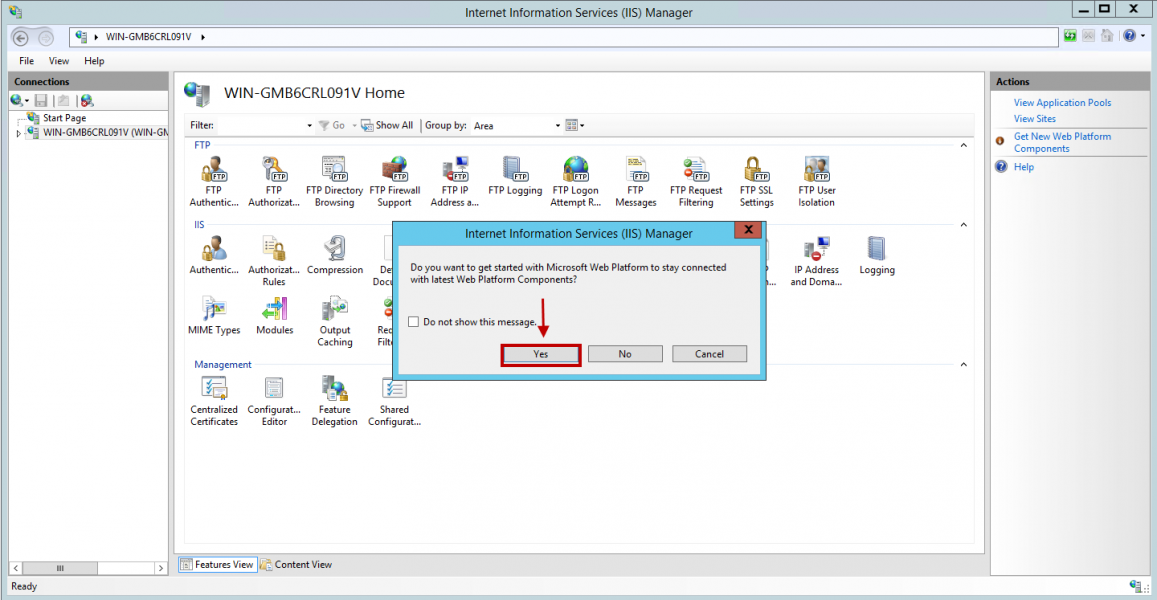Open MIME Types feature

(214, 316)
